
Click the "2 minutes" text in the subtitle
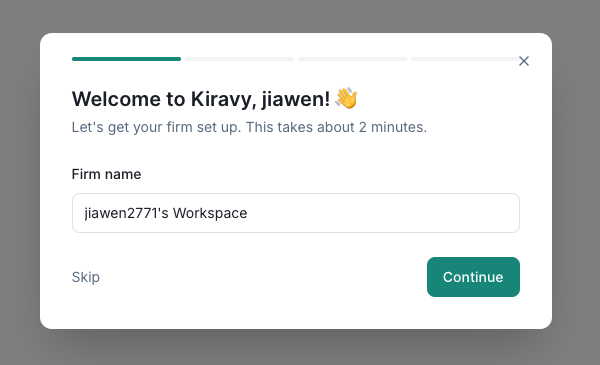coord(393,127)
